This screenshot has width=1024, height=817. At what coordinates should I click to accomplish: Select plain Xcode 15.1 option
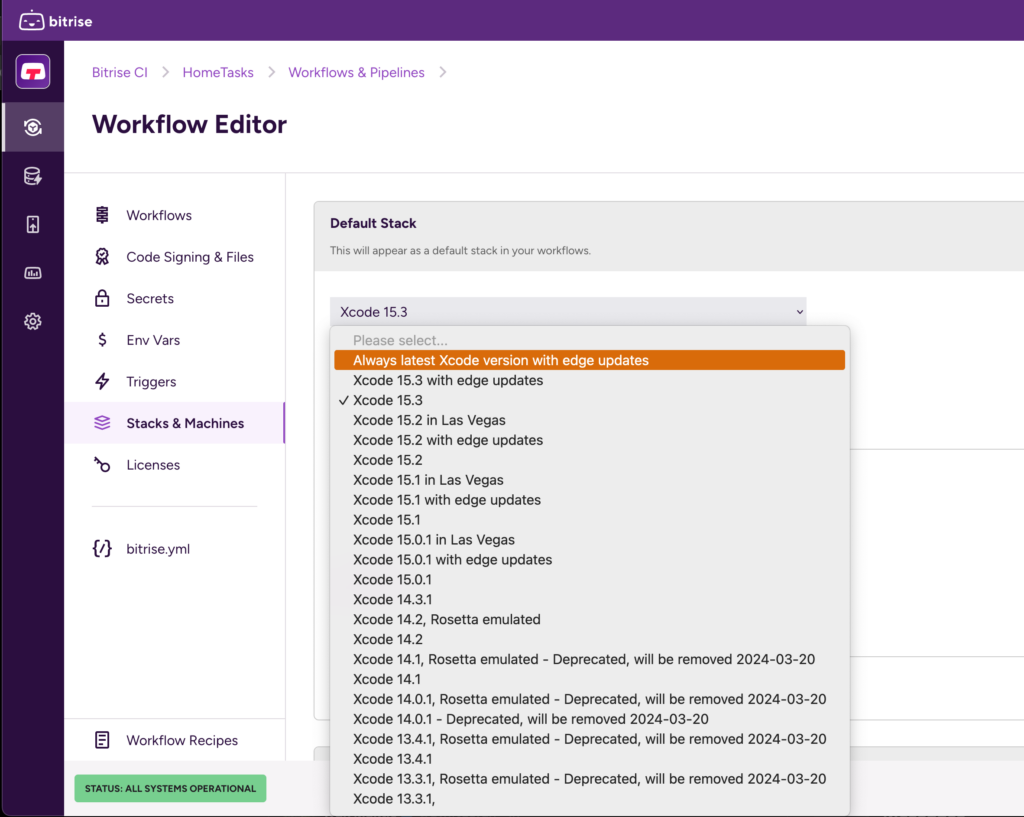tap(589, 519)
